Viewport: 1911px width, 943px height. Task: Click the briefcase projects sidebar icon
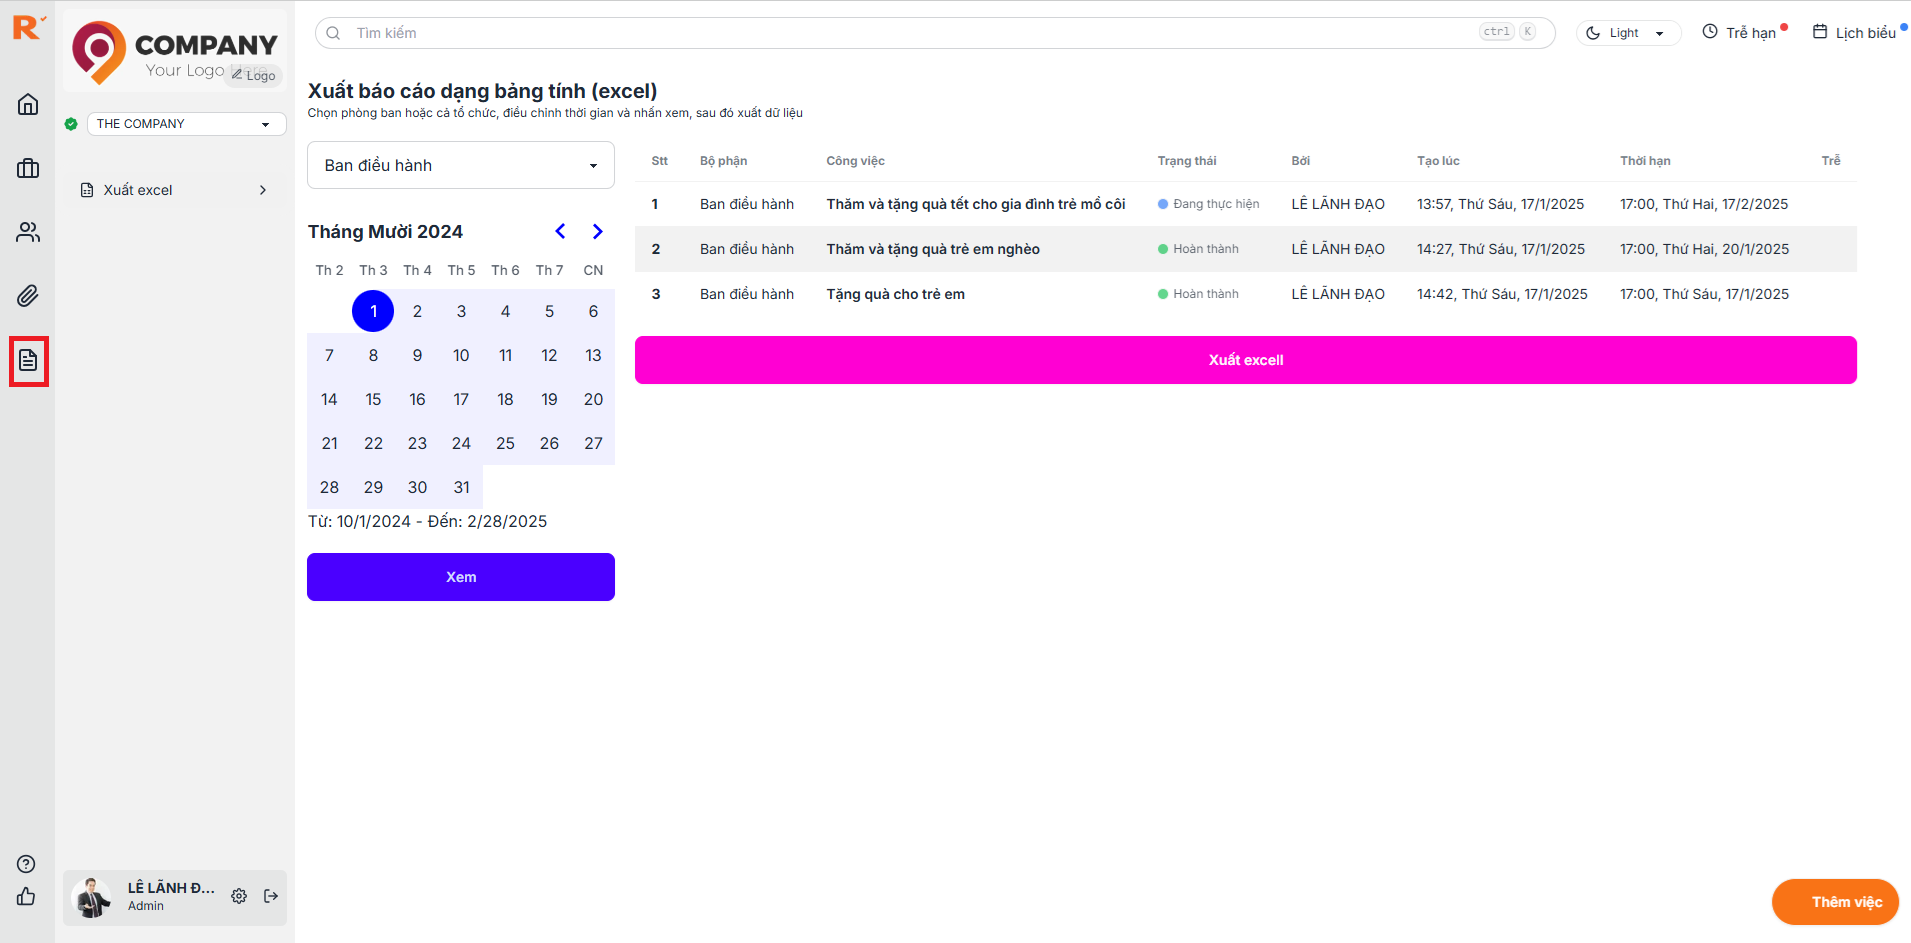28,168
